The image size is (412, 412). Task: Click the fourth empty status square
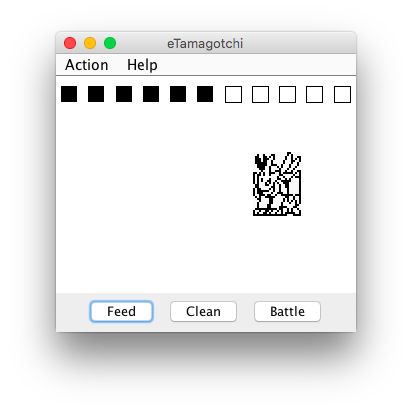[x=314, y=94]
